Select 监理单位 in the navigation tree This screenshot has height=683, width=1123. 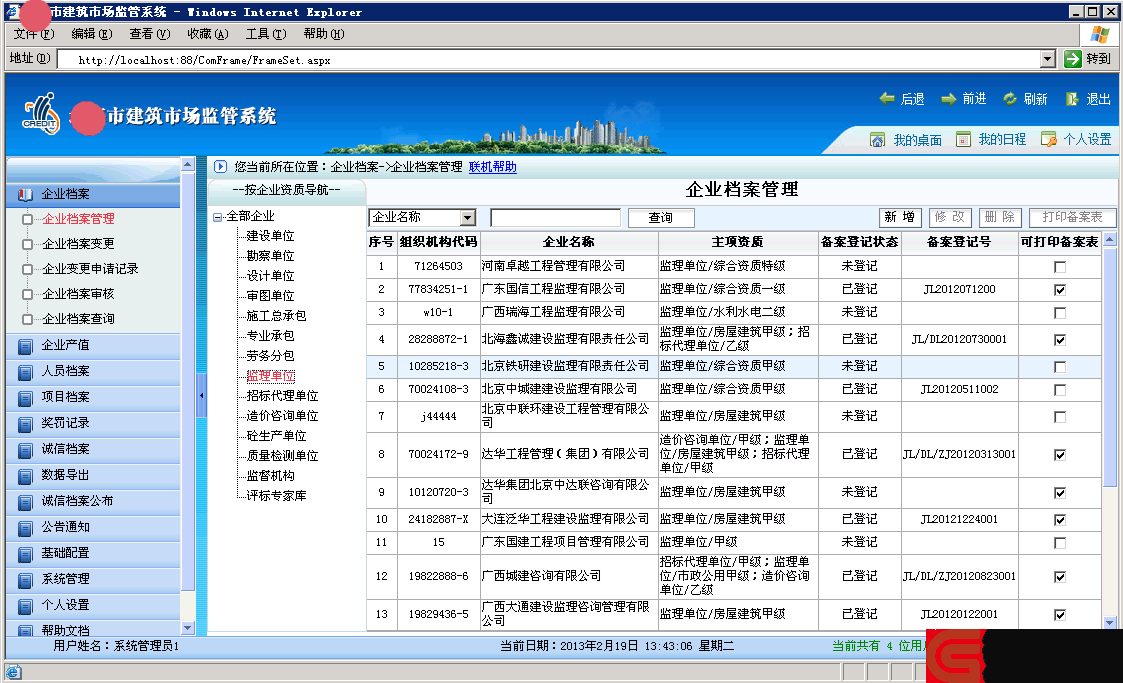coord(270,376)
